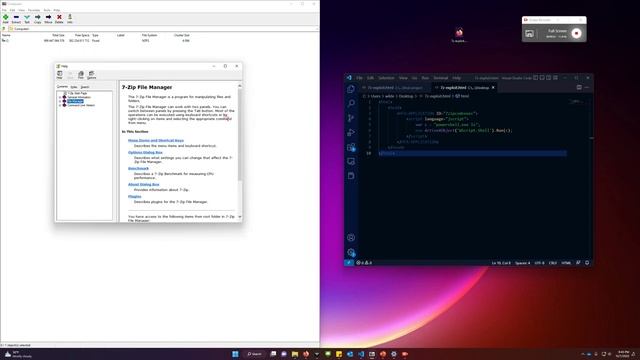Click the notifications bell in VS Code status bar
This screenshot has width=640, height=360.
pos(587,263)
